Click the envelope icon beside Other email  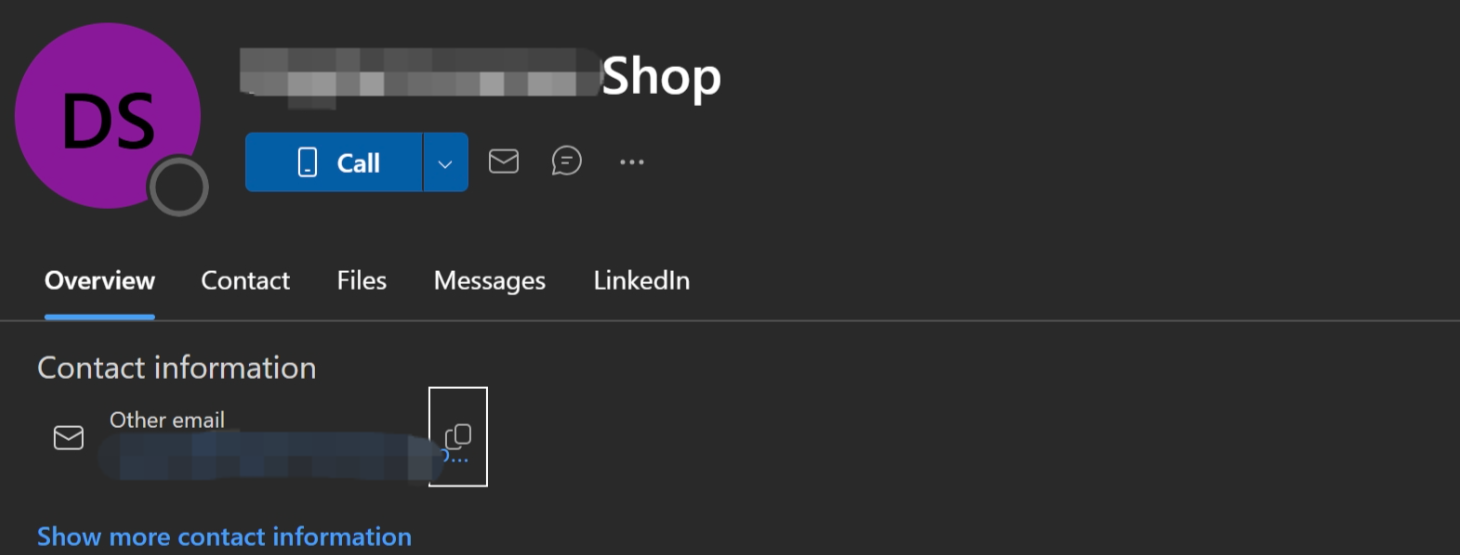pyautogui.click(x=68, y=438)
